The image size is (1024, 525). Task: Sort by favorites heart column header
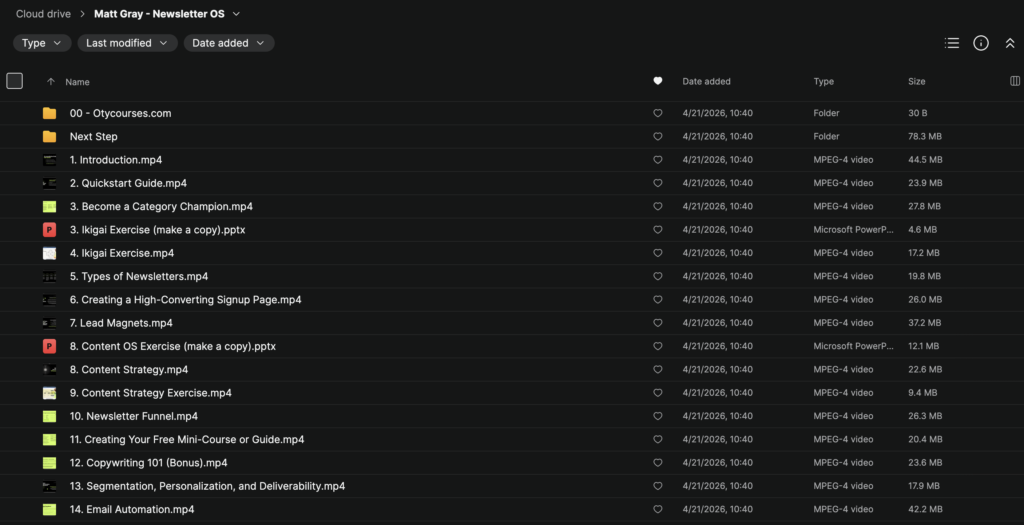[x=658, y=81]
